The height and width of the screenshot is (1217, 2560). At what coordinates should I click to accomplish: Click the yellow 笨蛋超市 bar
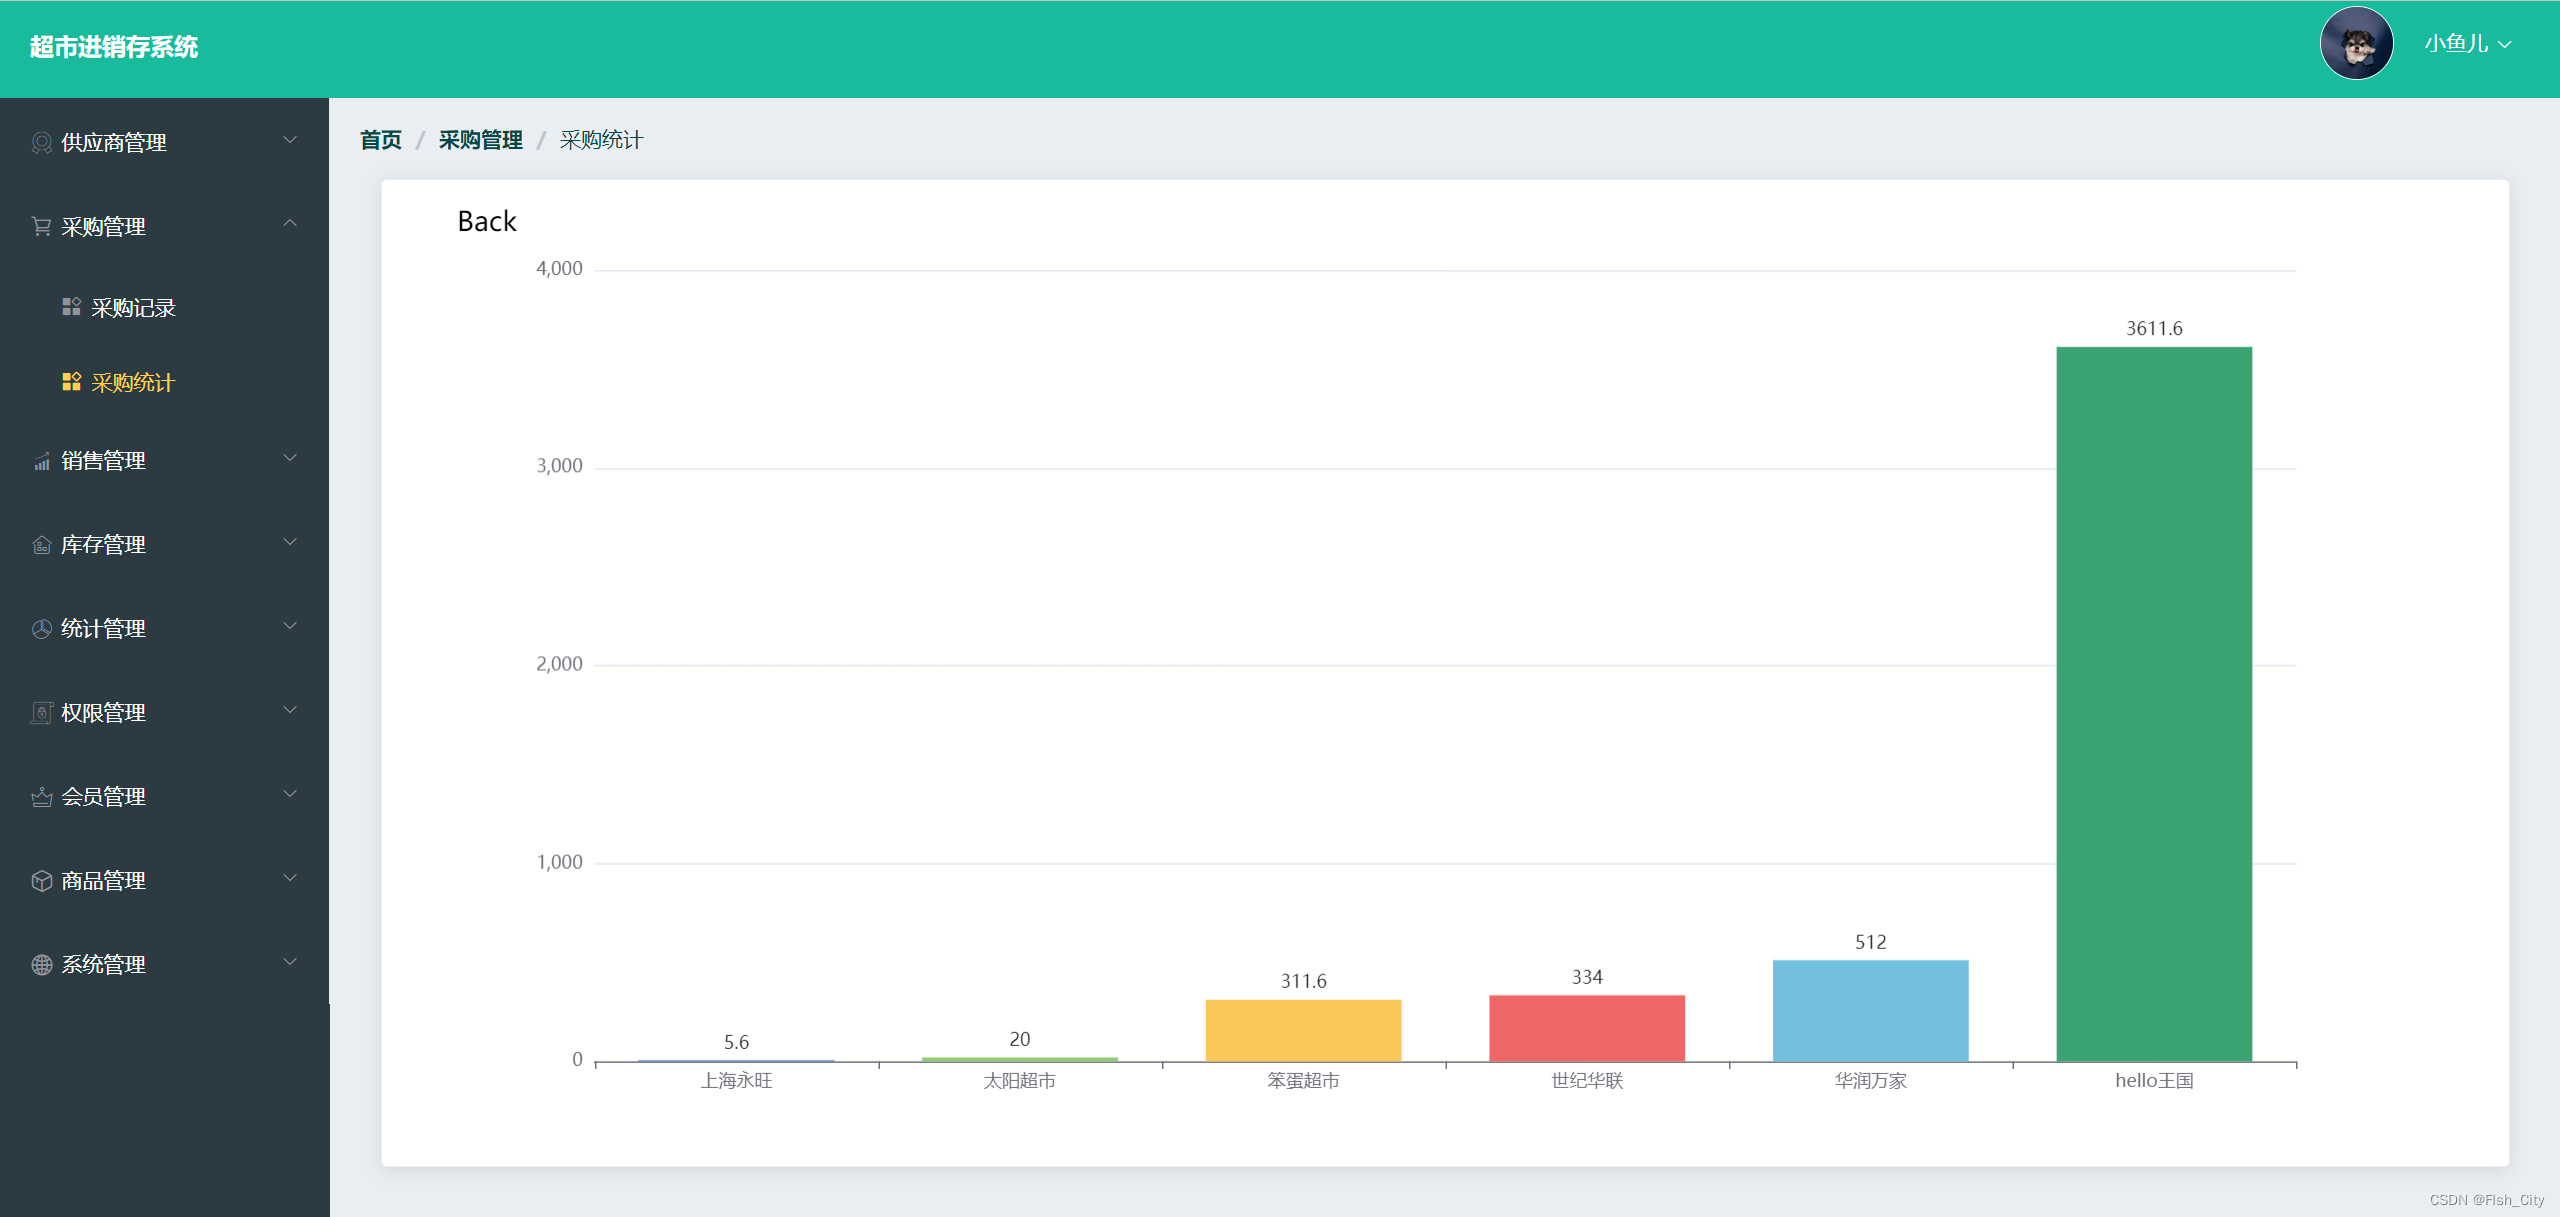pos(1303,1030)
